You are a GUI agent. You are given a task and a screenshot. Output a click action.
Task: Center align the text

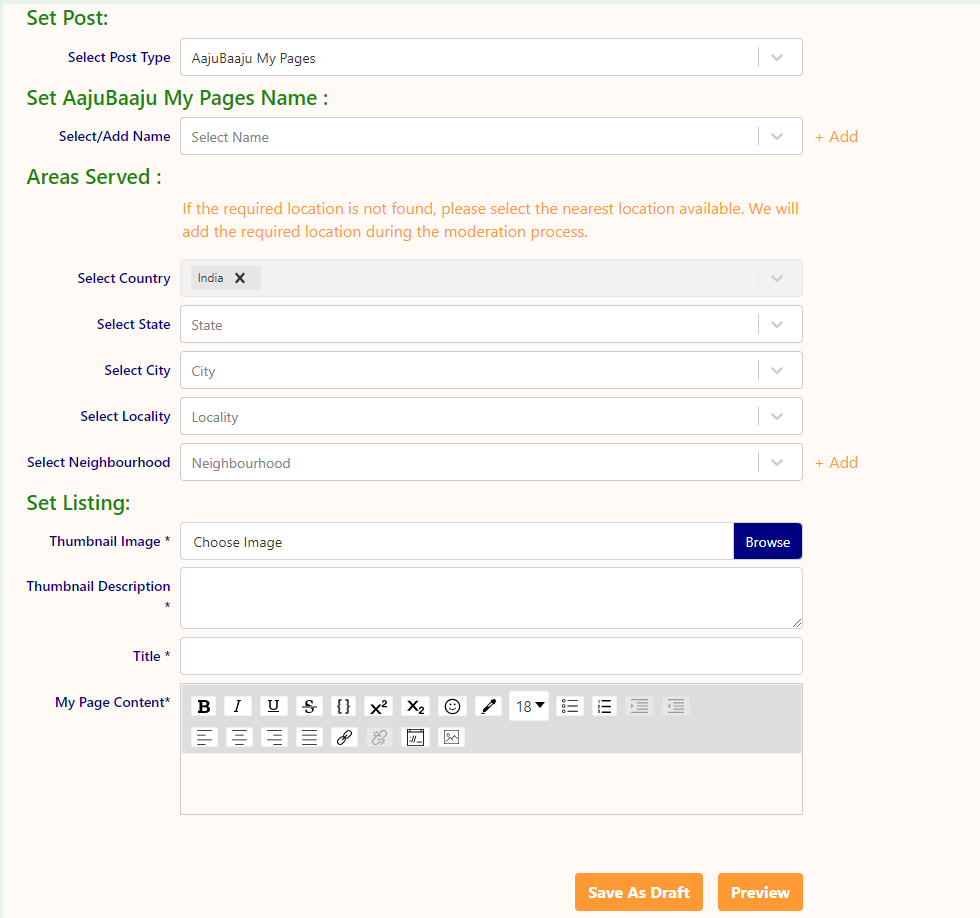(239, 737)
